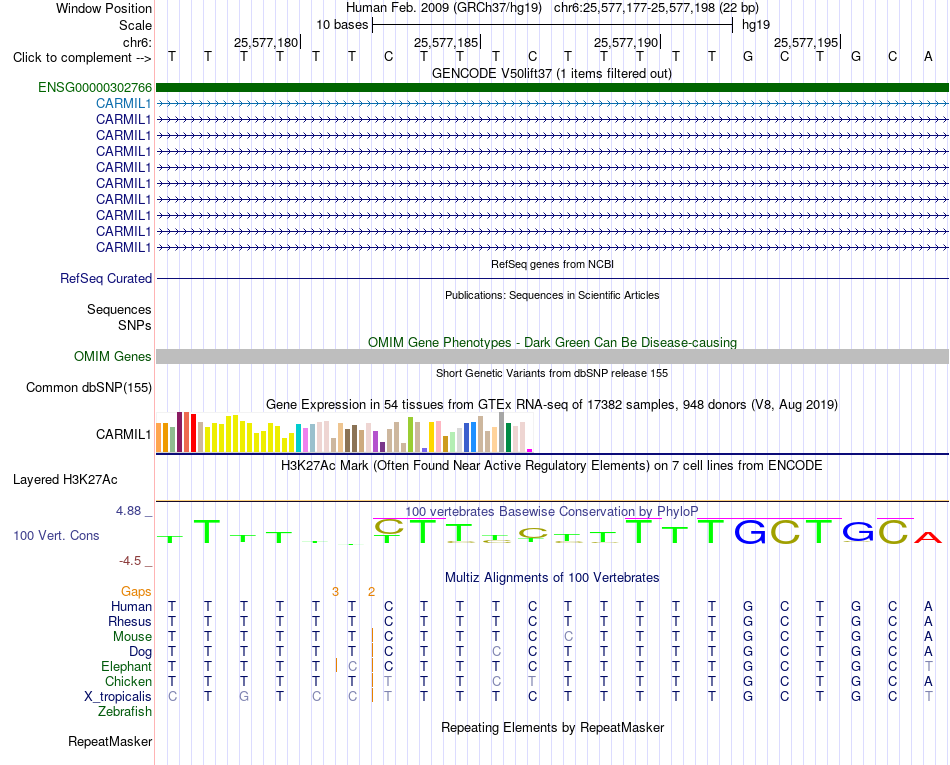Viewport: 950px width, 765px height.
Task: Open the GTEx expression bar chart for CARMIL1
Action: tap(344, 432)
